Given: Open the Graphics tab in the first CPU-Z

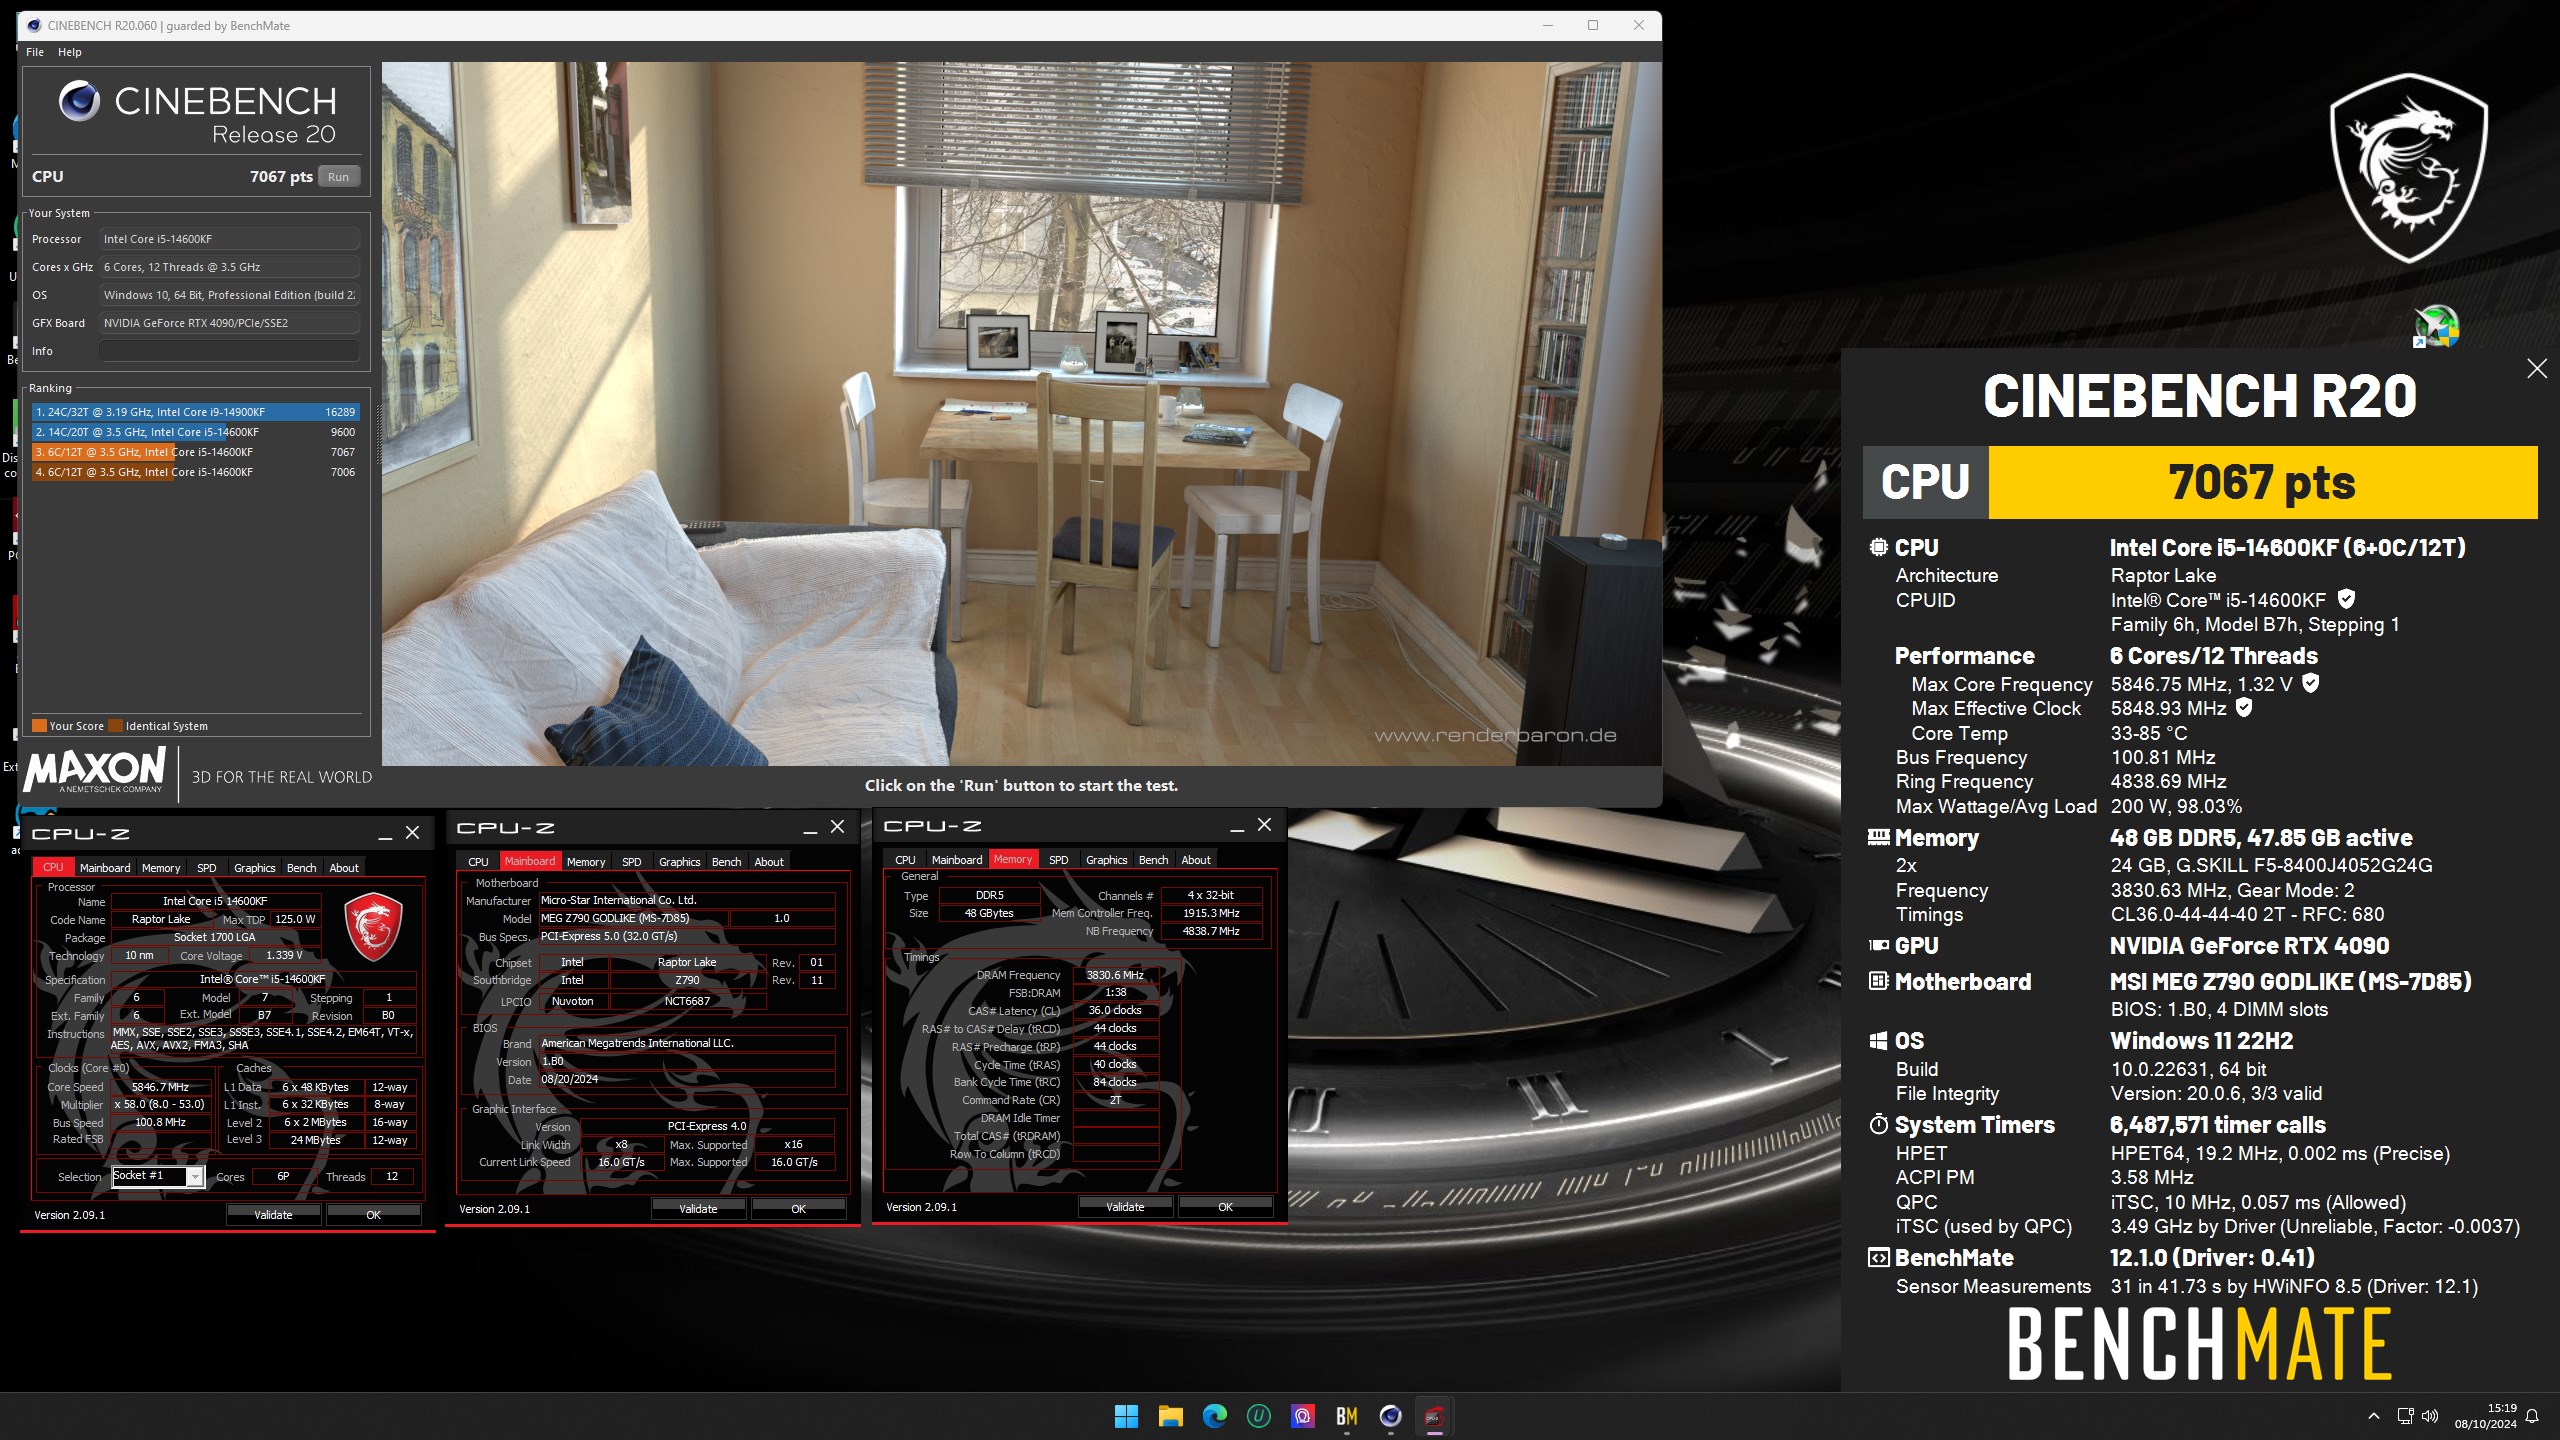Looking at the screenshot, I should 255,868.
